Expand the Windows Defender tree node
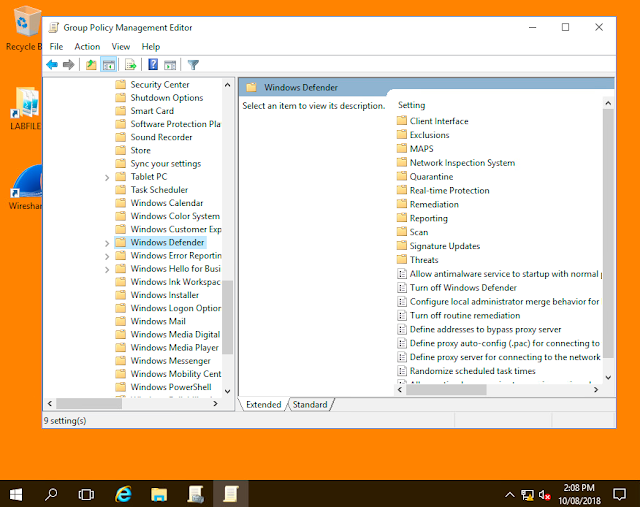 point(107,243)
